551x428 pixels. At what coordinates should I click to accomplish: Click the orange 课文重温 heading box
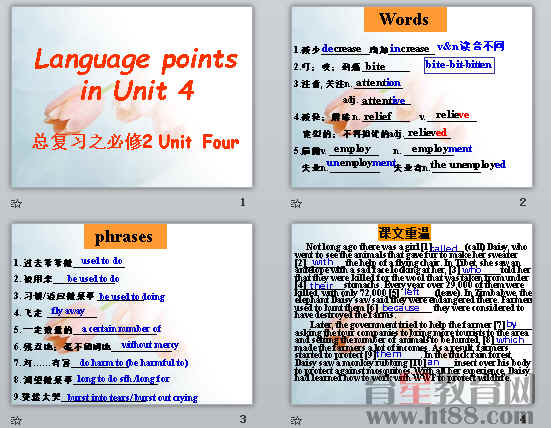(404, 233)
